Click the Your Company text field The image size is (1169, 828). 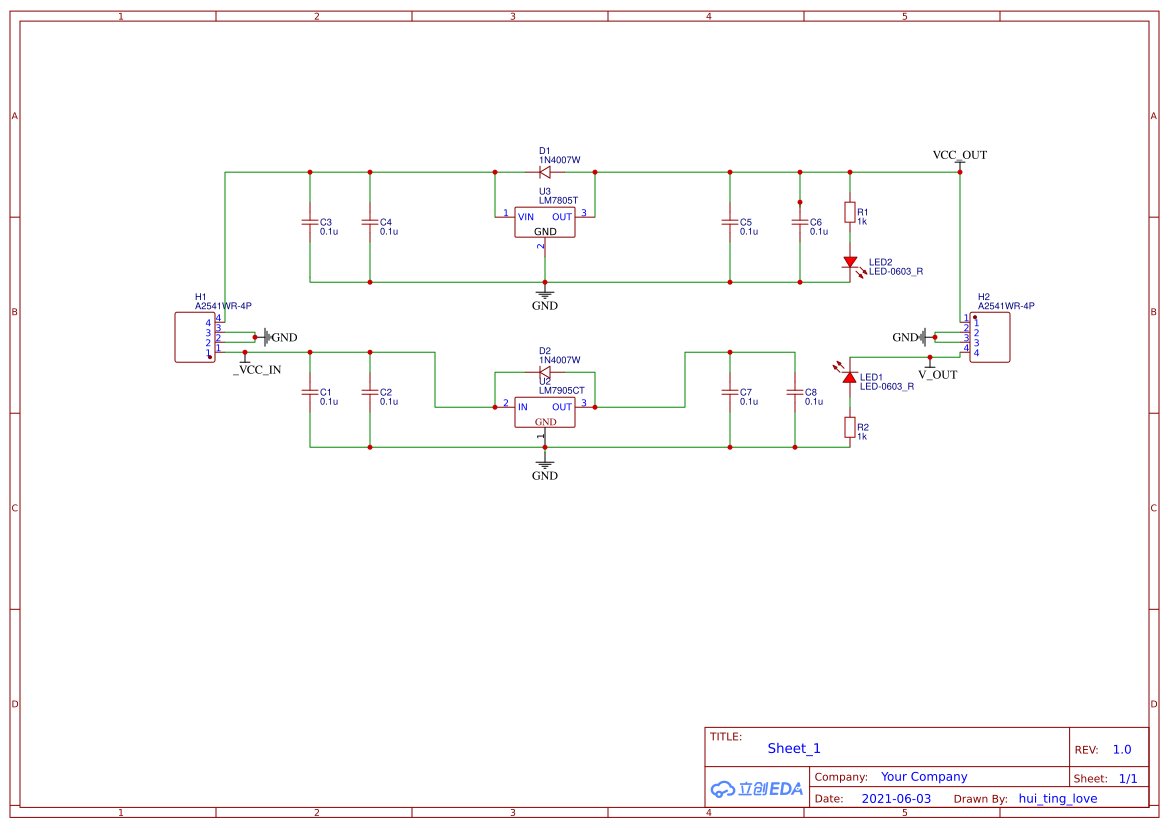click(x=924, y=777)
